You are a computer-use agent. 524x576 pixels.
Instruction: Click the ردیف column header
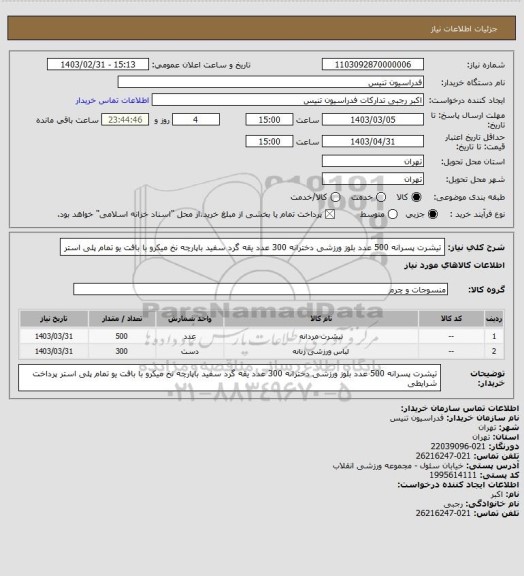coord(494,318)
